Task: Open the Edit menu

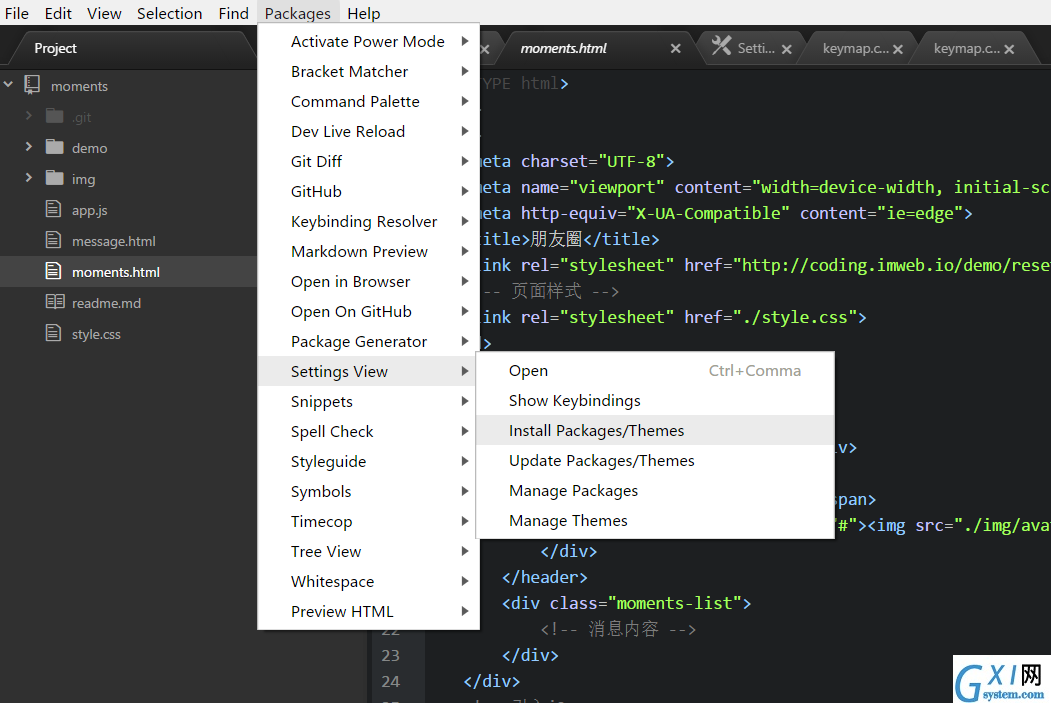Action: coord(58,13)
